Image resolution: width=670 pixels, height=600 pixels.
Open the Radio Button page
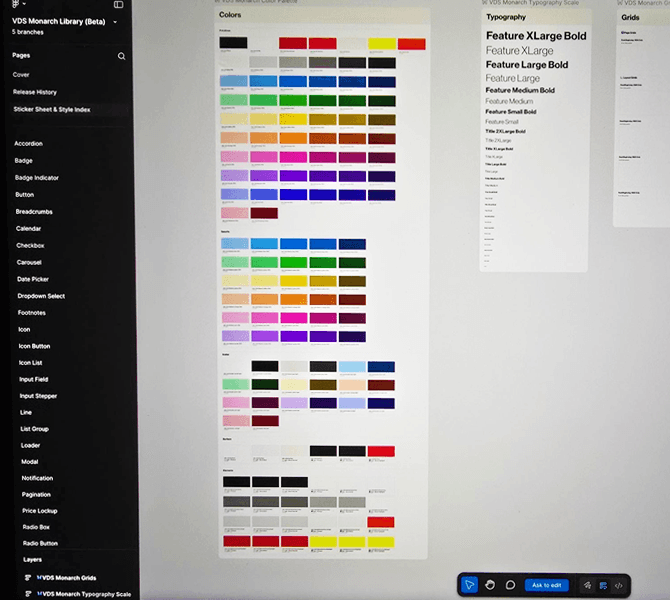(x=40, y=543)
